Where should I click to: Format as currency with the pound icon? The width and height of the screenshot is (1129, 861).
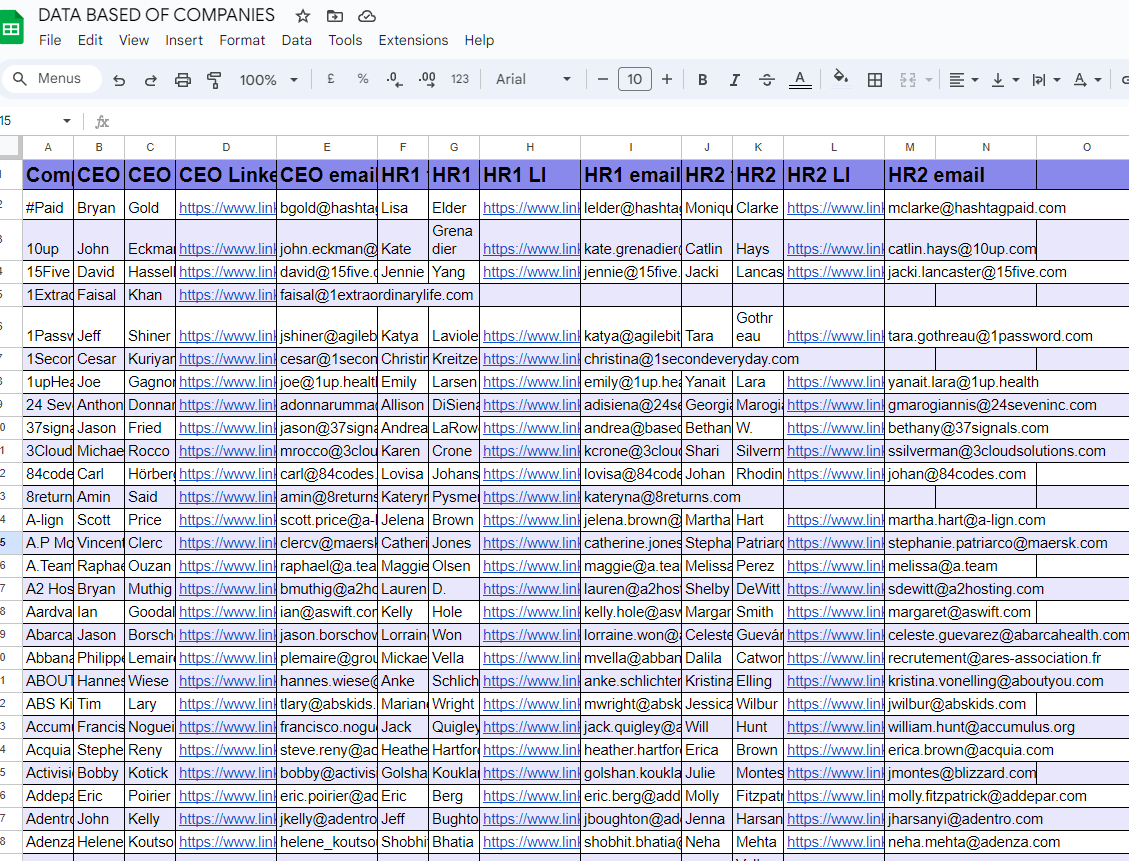pyautogui.click(x=330, y=79)
